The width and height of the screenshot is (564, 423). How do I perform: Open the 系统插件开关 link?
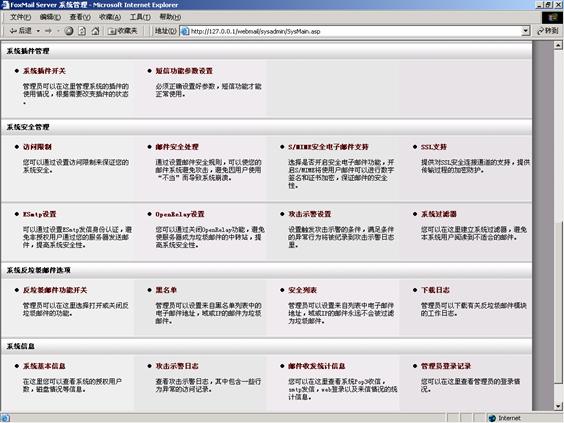pos(44,71)
